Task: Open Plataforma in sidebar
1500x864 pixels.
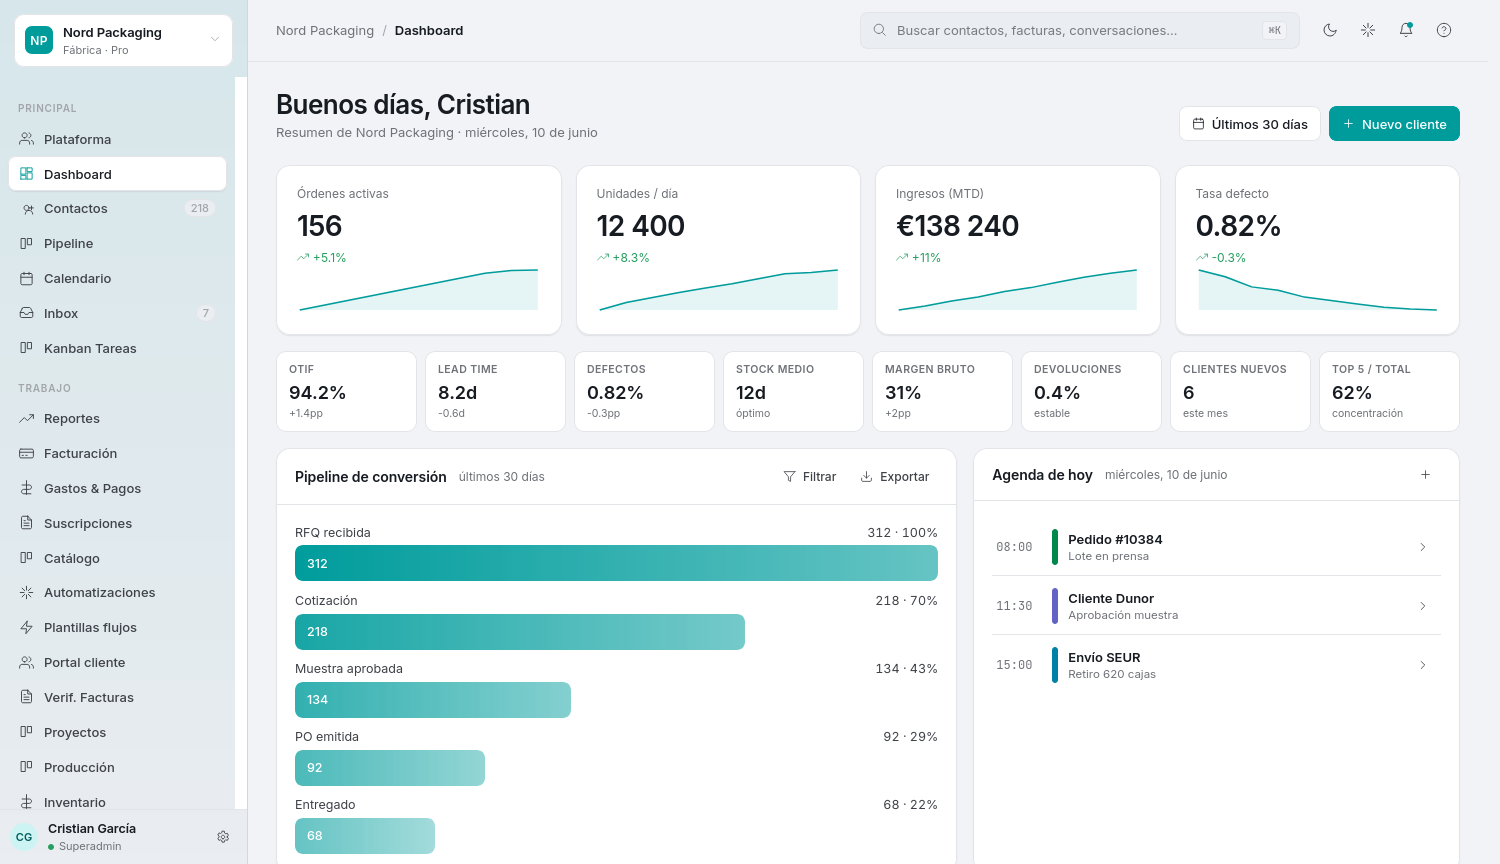Action: [x=118, y=139]
